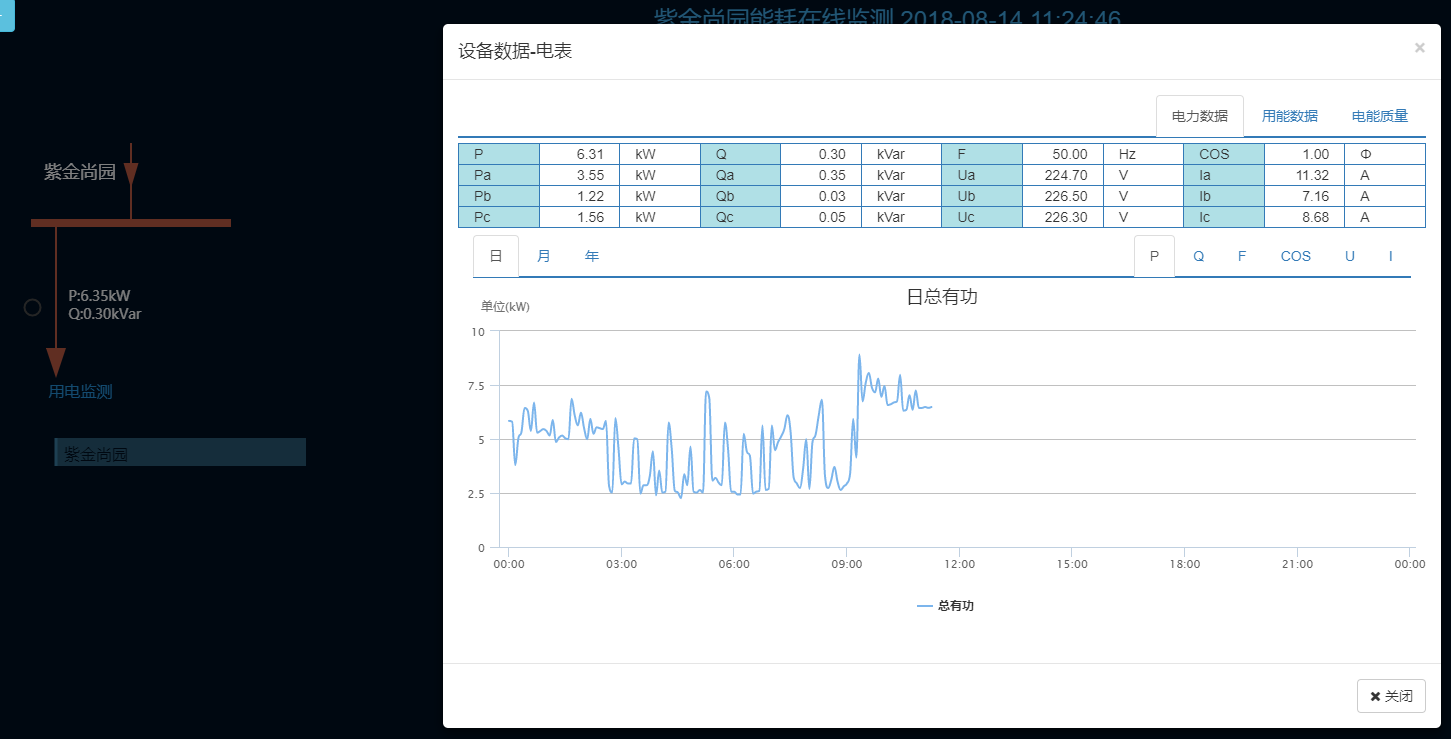Screen dimensions: 1451x739
Task: Click the Ic value 8.68 cell
Action: click(1304, 217)
